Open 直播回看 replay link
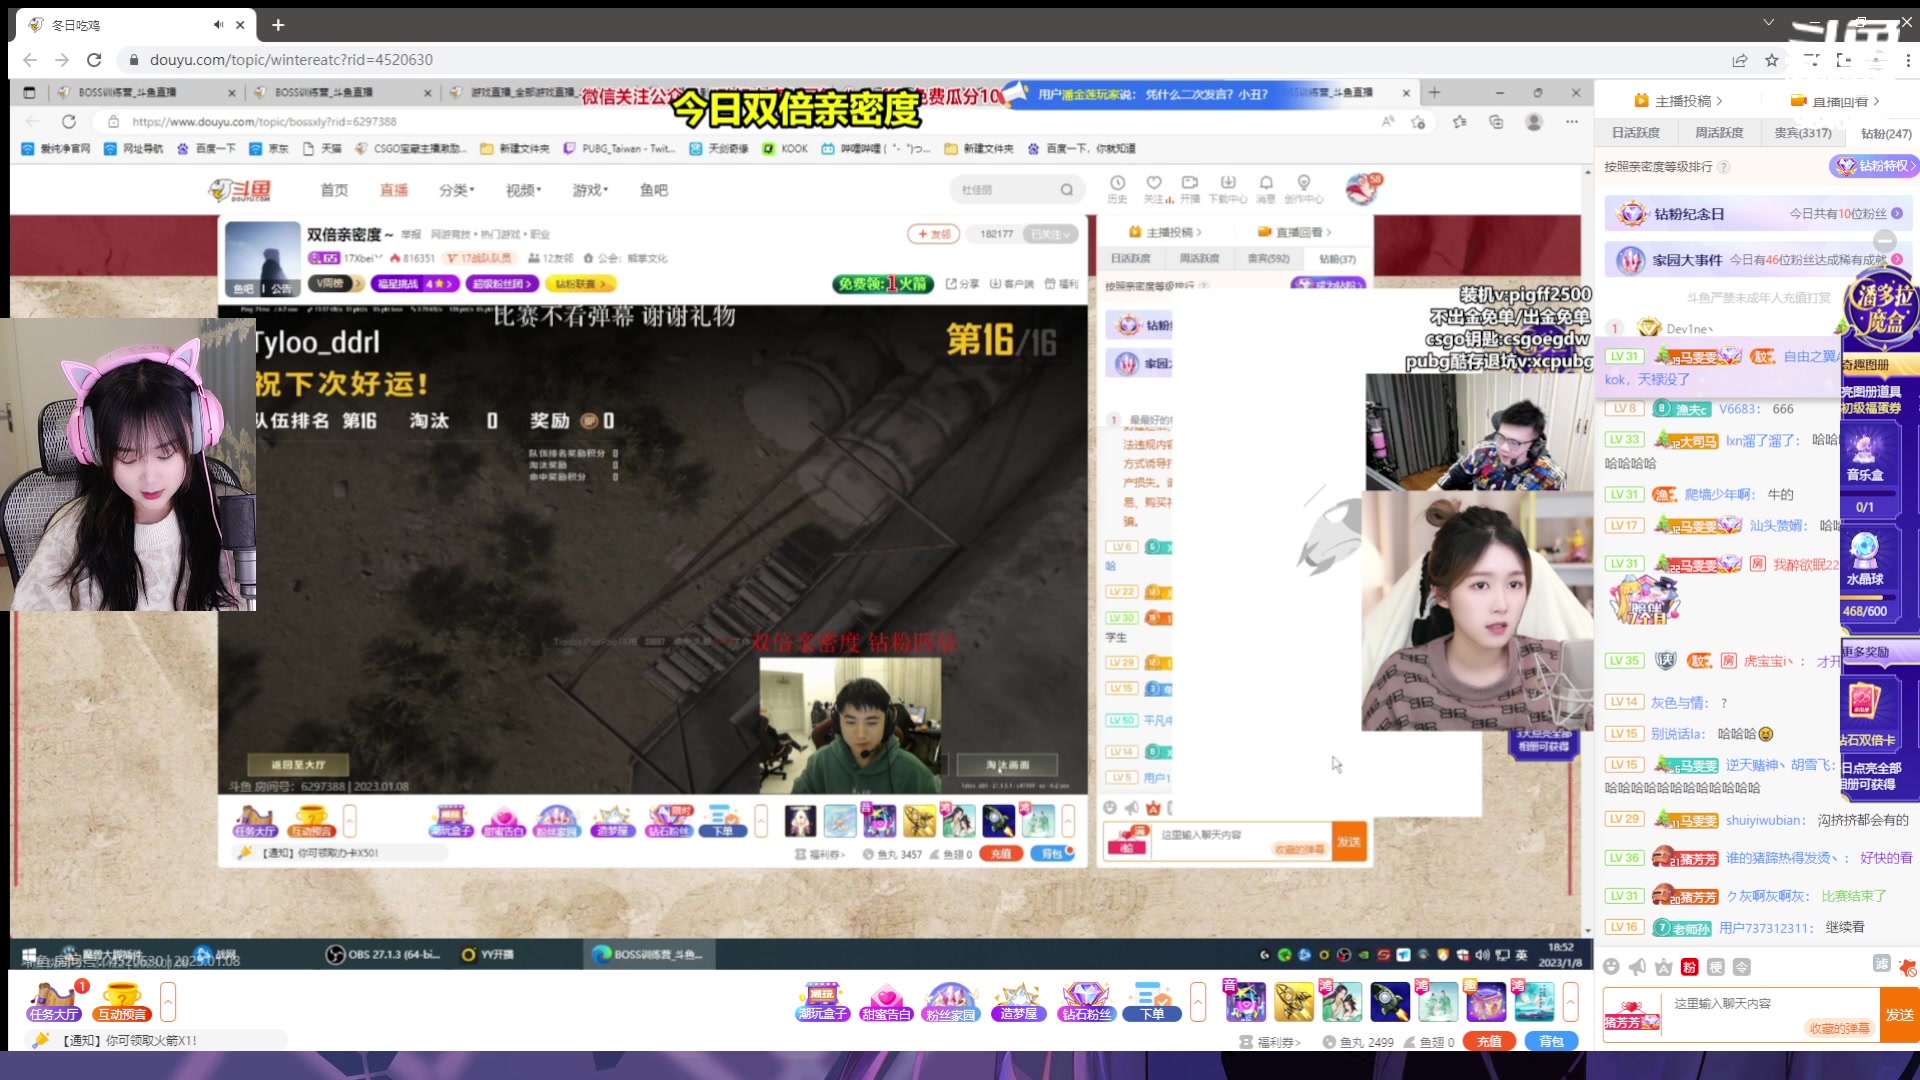 point(1835,101)
